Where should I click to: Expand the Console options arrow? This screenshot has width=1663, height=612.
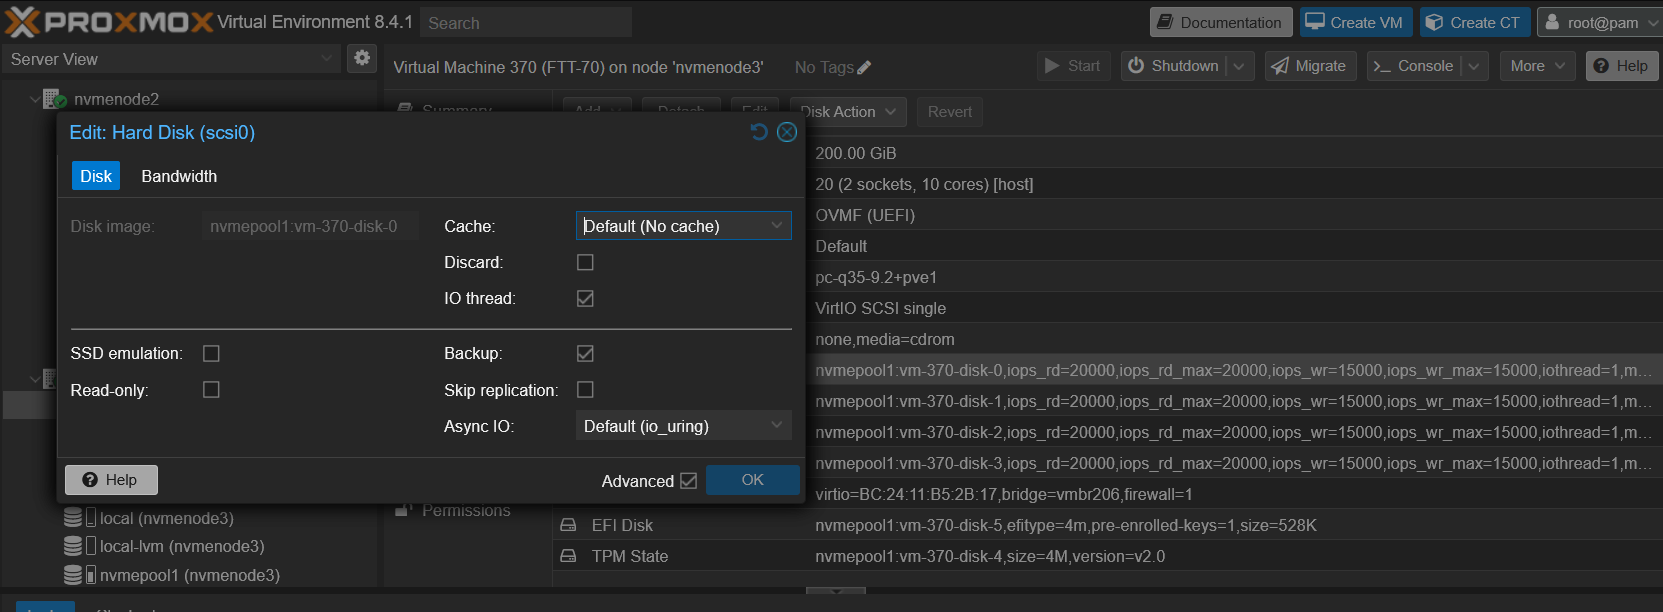[1474, 66]
